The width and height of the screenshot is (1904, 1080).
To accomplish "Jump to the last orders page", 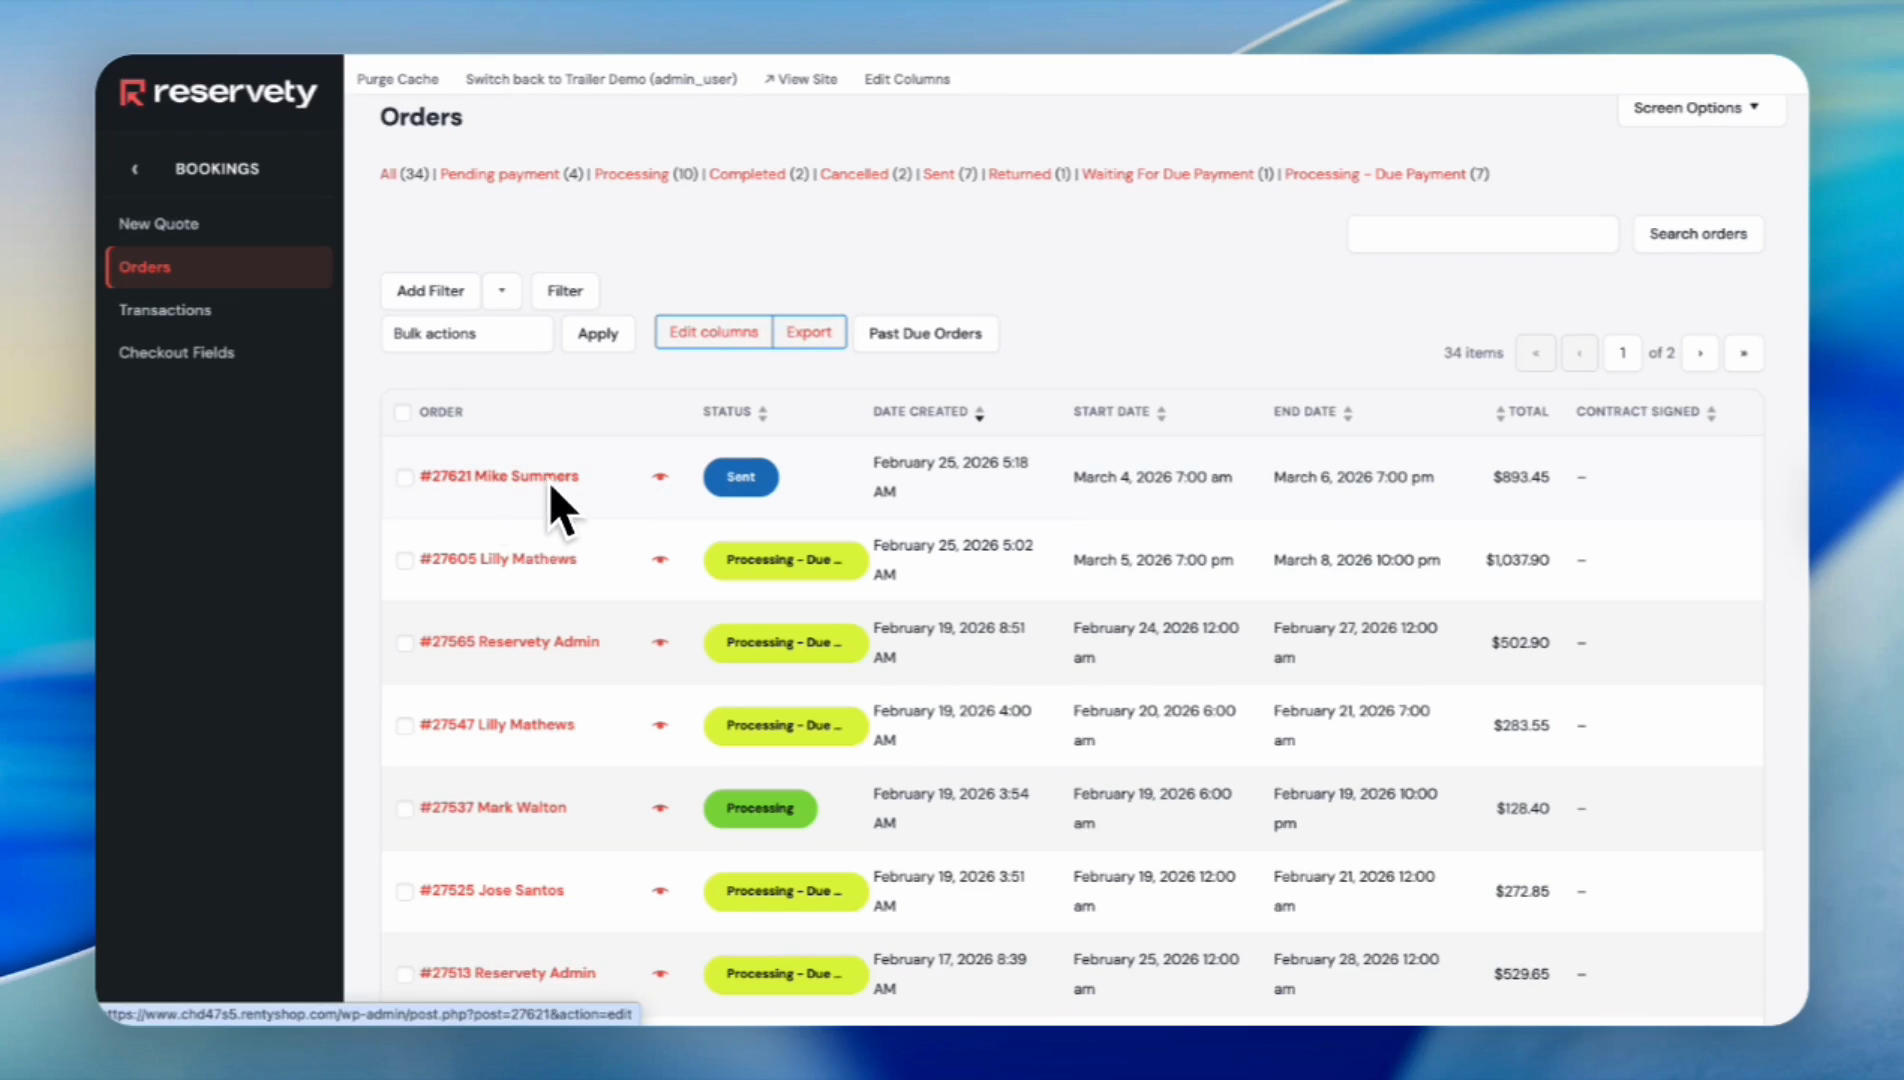I will 1743,353.
